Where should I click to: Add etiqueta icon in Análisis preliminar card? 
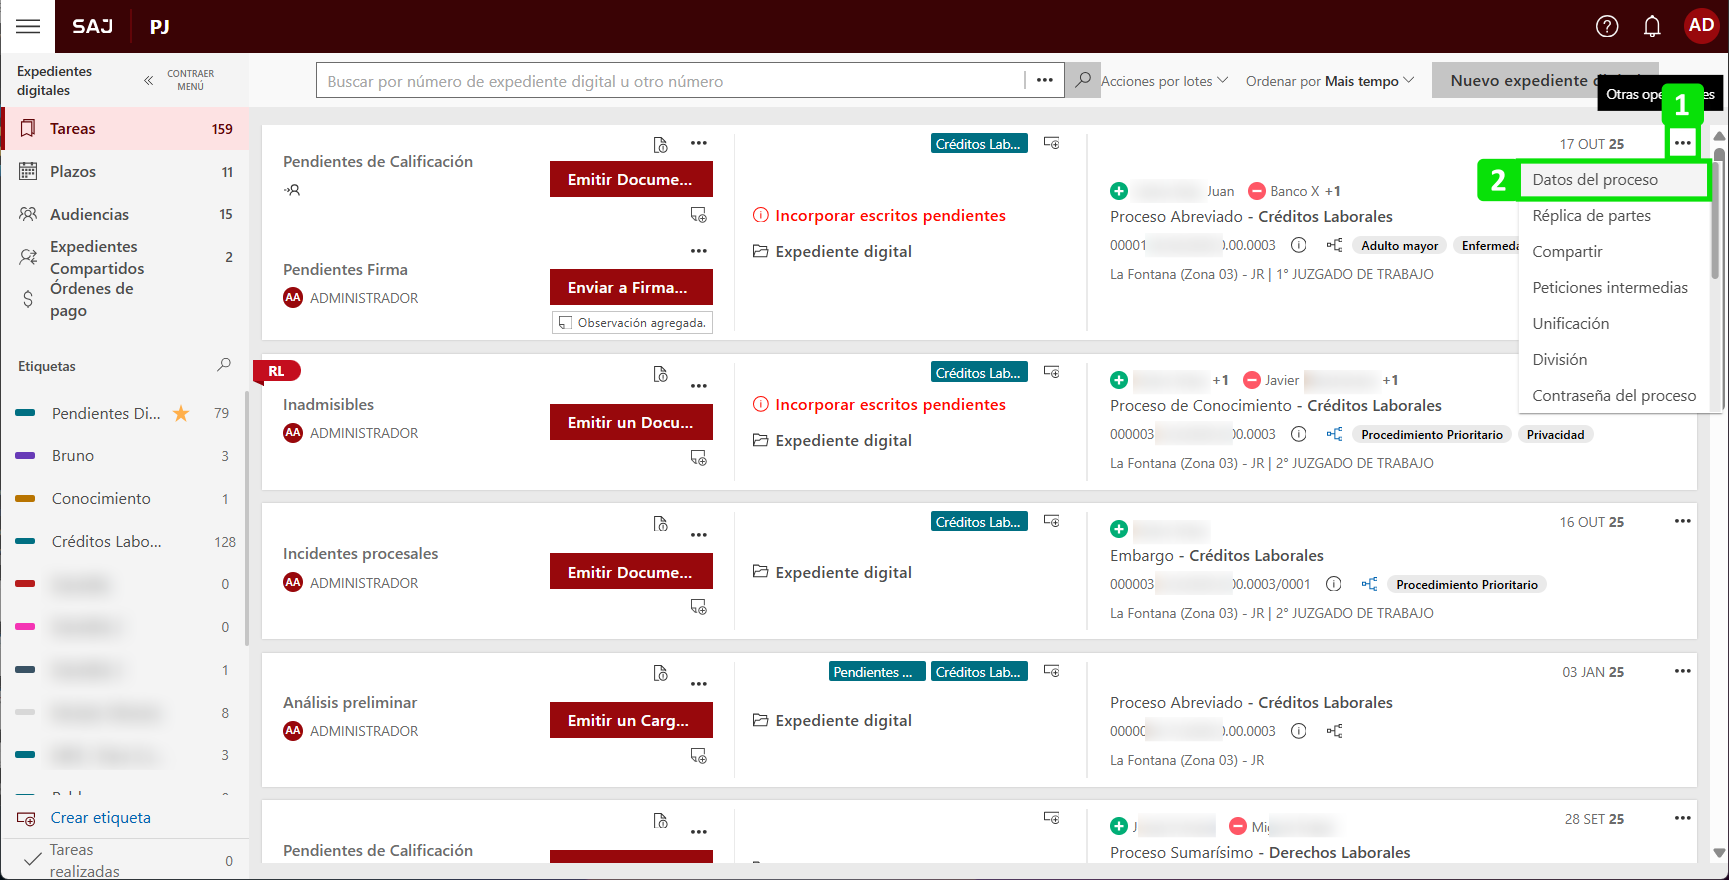coord(1051,671)
